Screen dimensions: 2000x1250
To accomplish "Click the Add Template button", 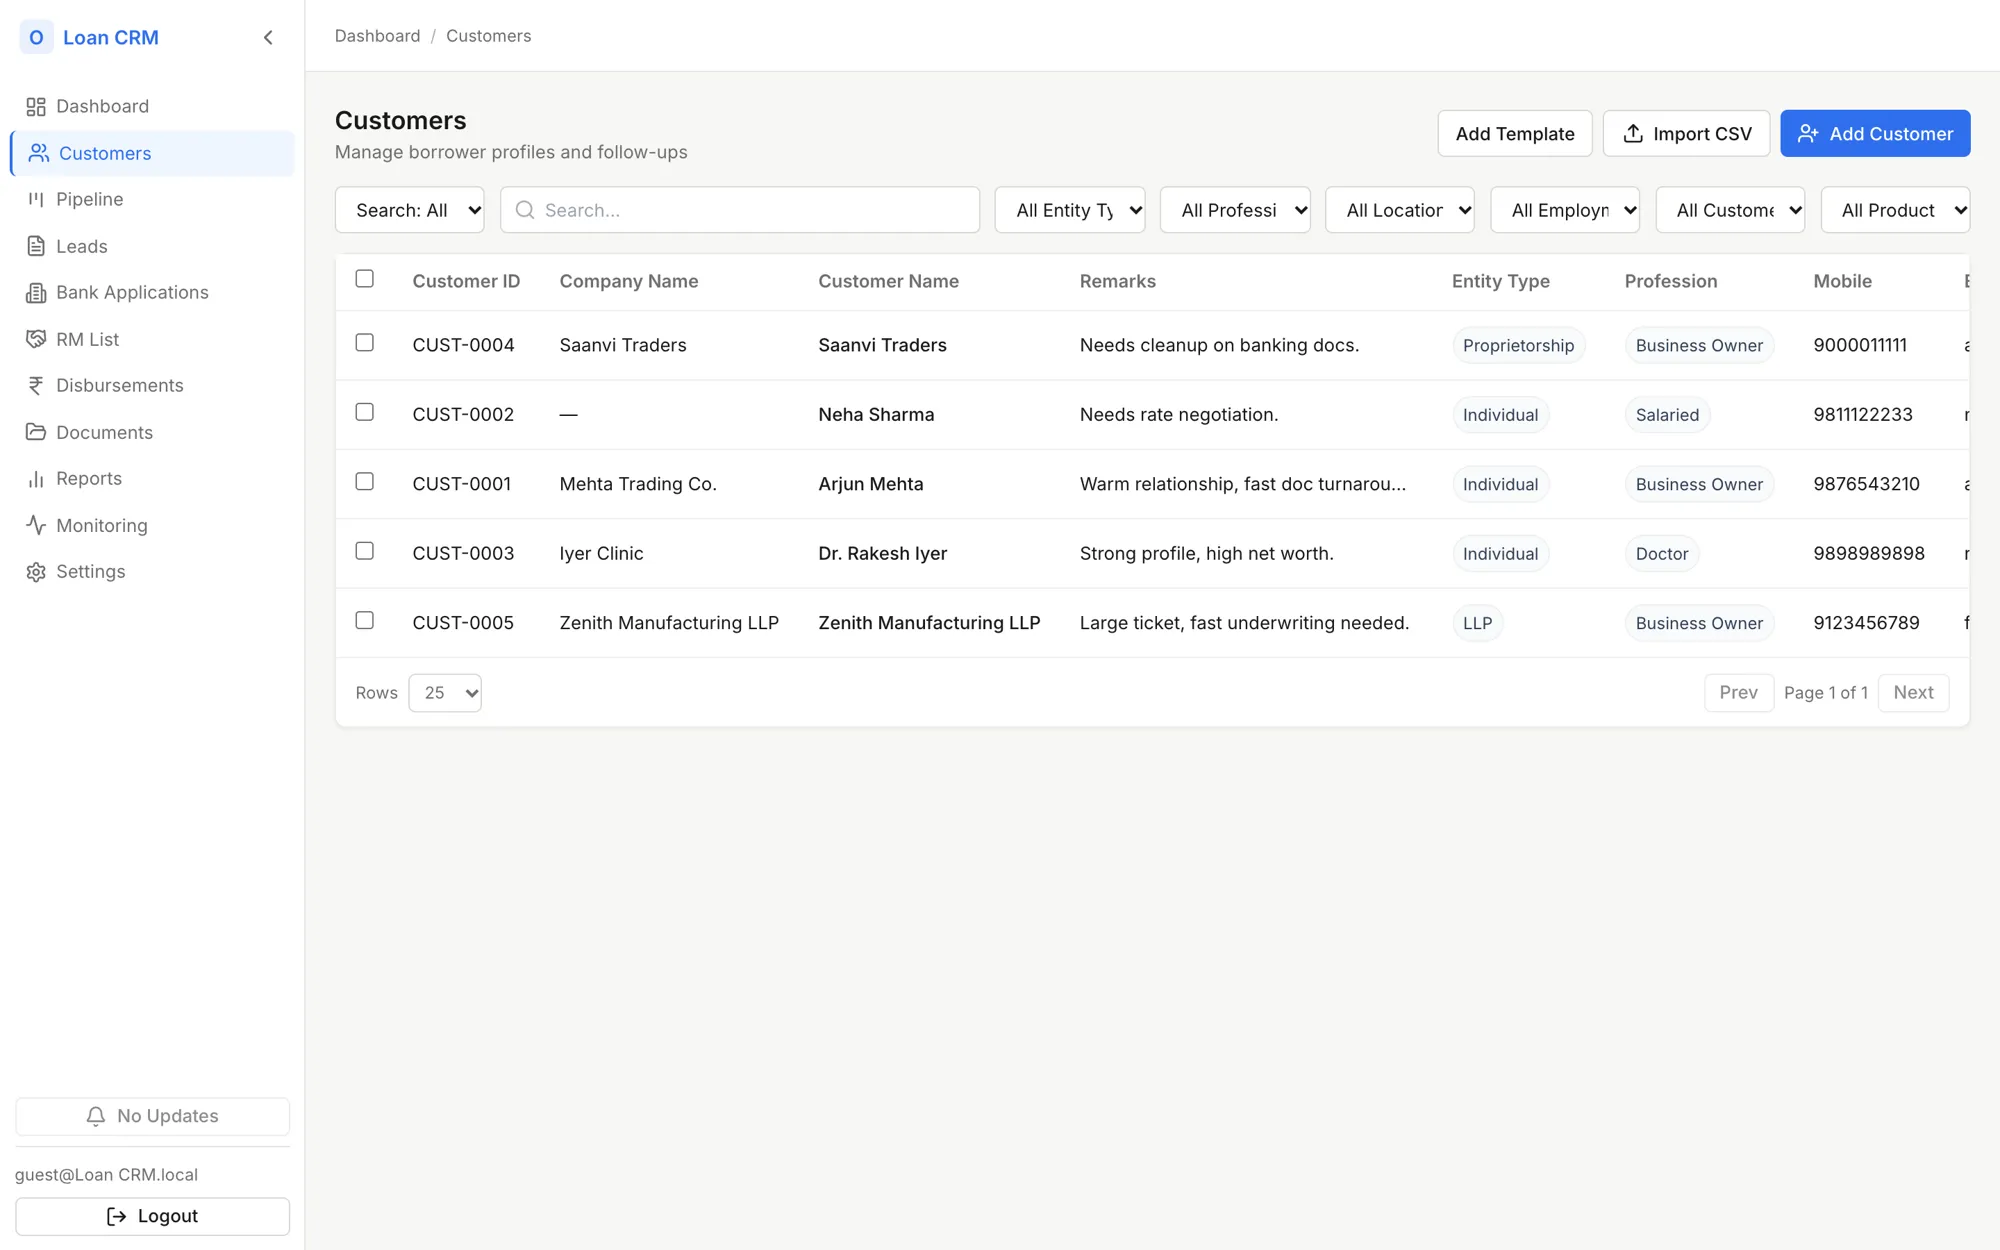I will pyautogui.click(x=1515, y=133).
